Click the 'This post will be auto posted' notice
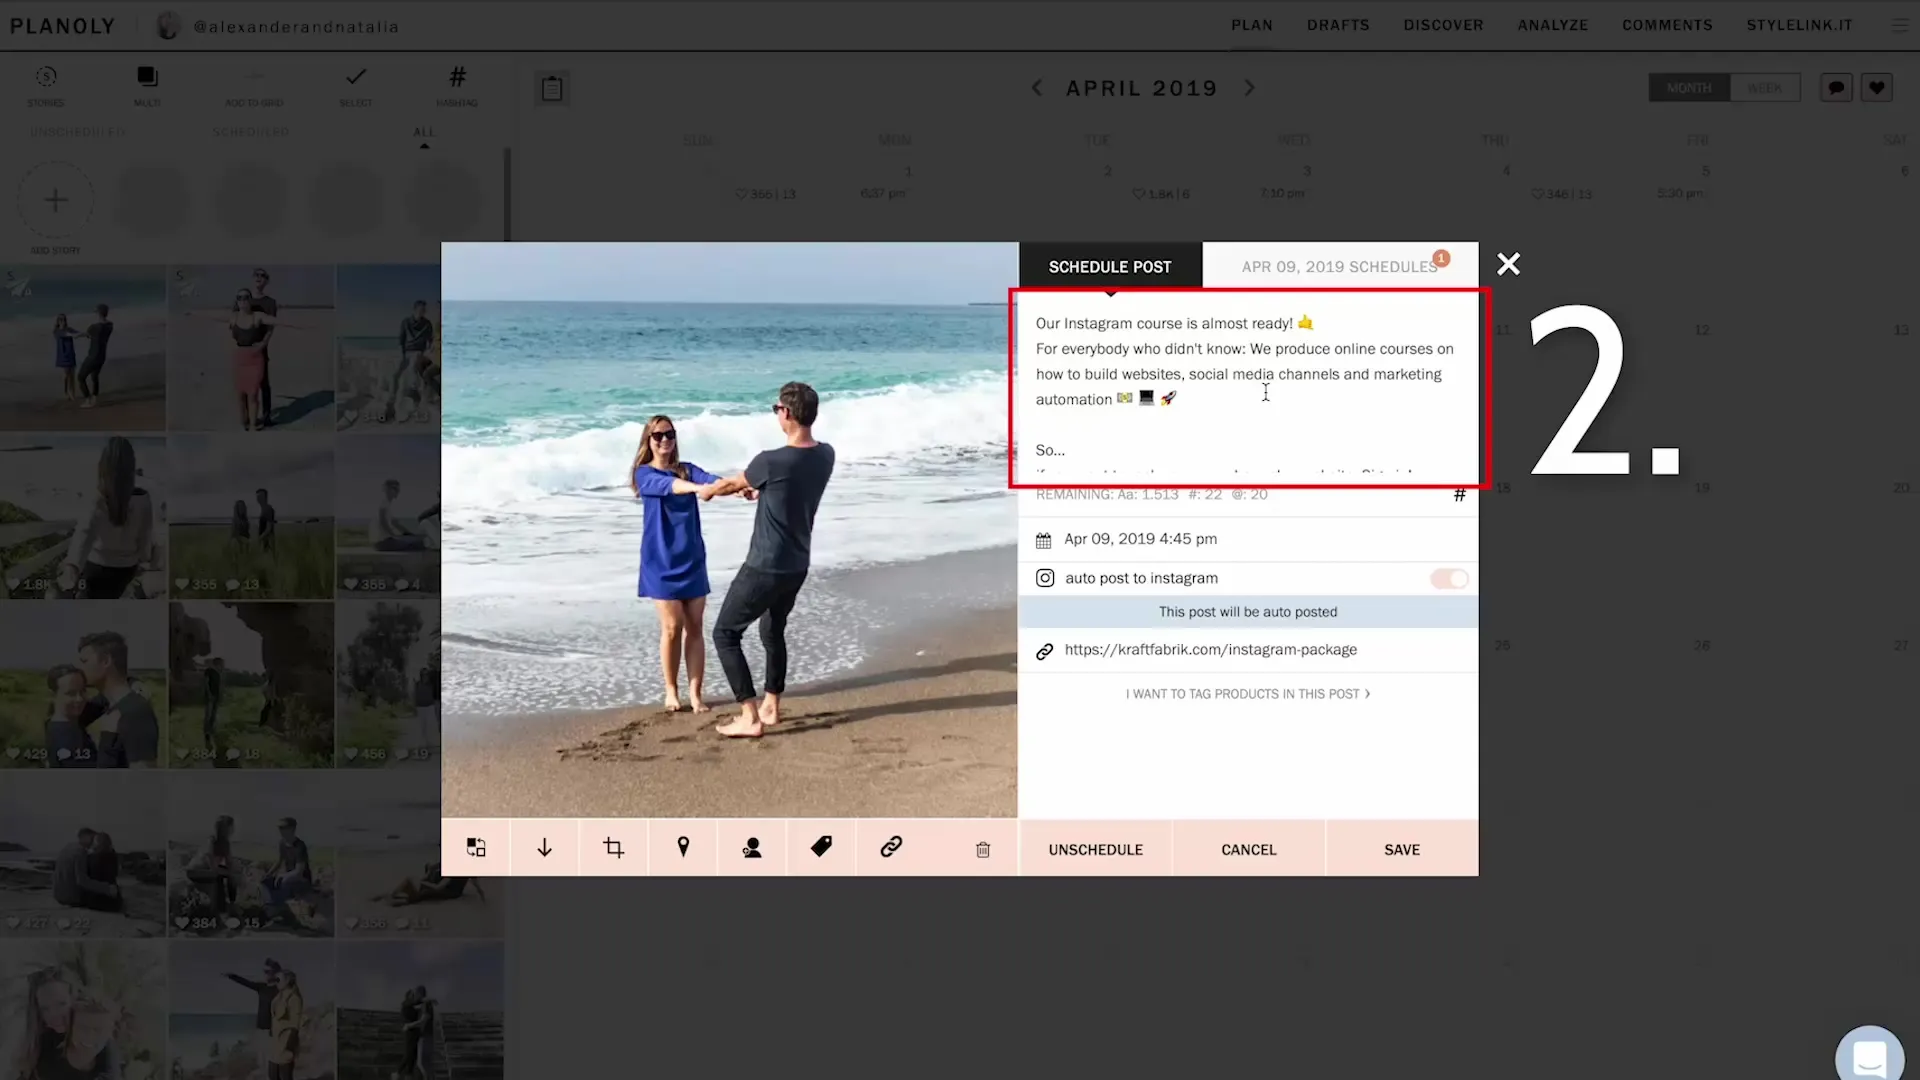This screenshot has width=1920, height=1080. tap(1248, 612)
